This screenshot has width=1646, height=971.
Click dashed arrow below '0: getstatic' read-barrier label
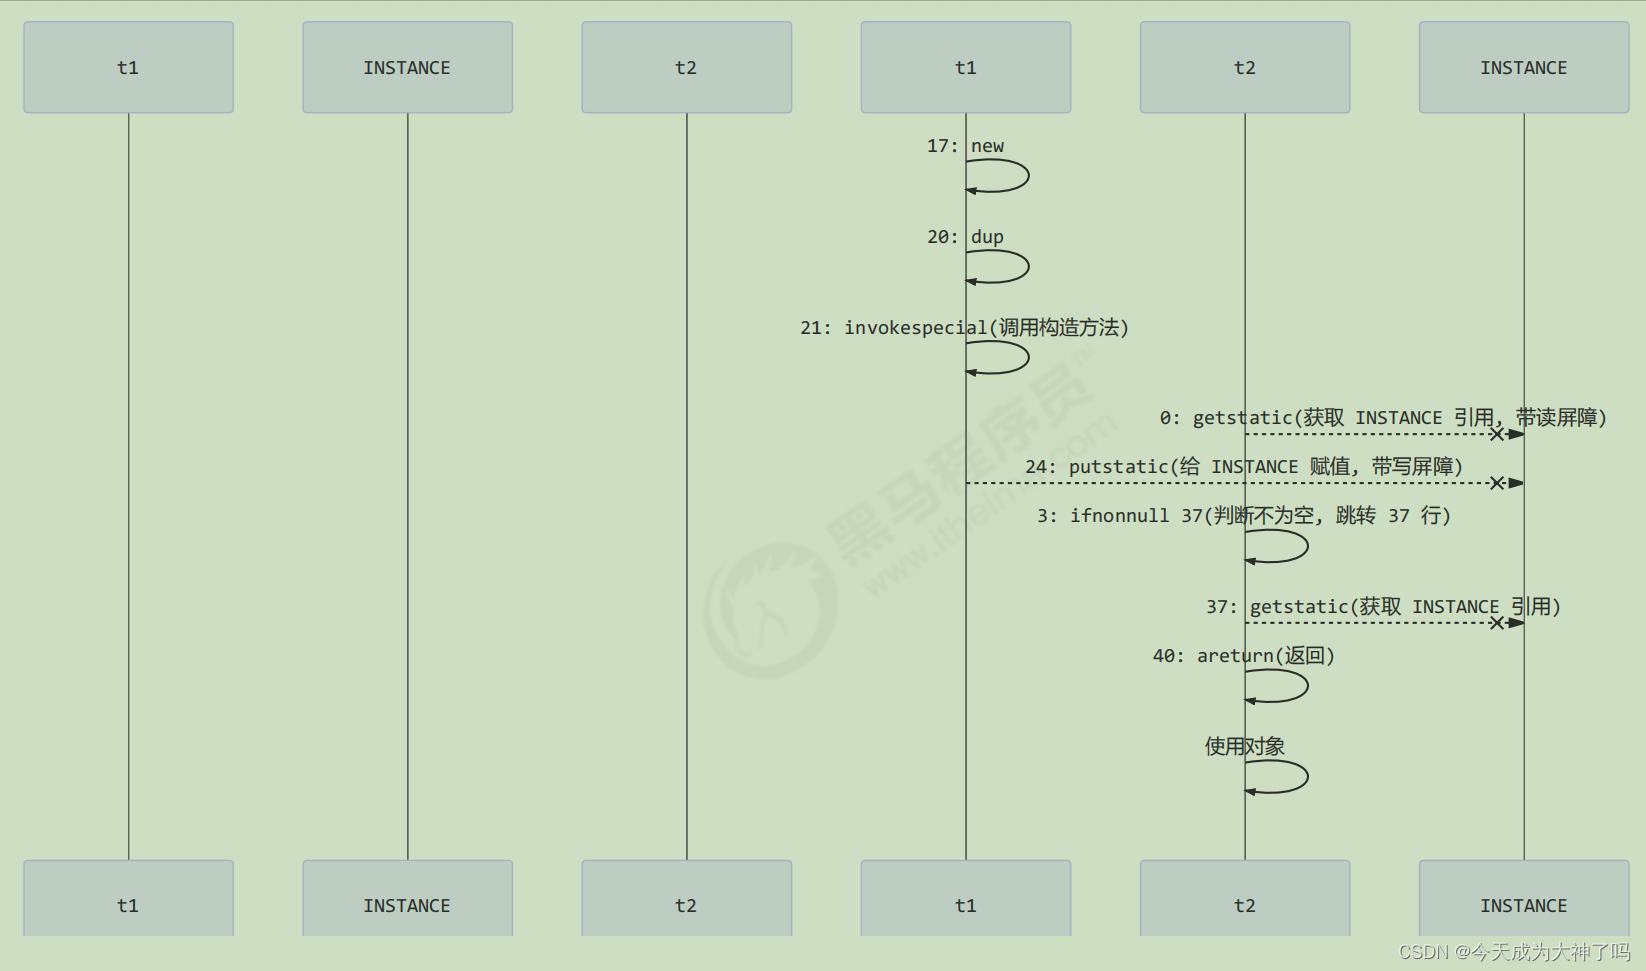[1384, 434]
